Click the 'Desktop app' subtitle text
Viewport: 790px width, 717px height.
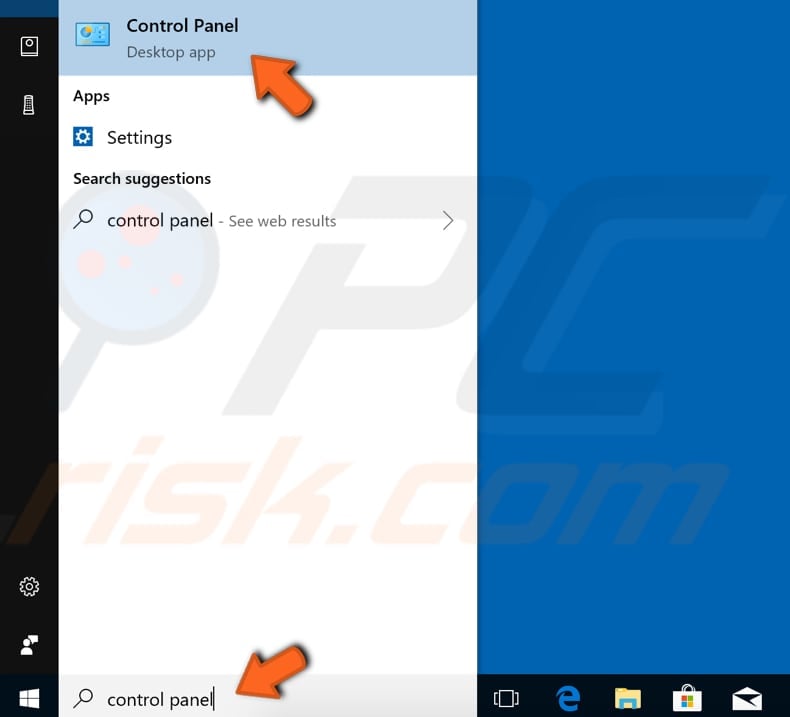171,52
